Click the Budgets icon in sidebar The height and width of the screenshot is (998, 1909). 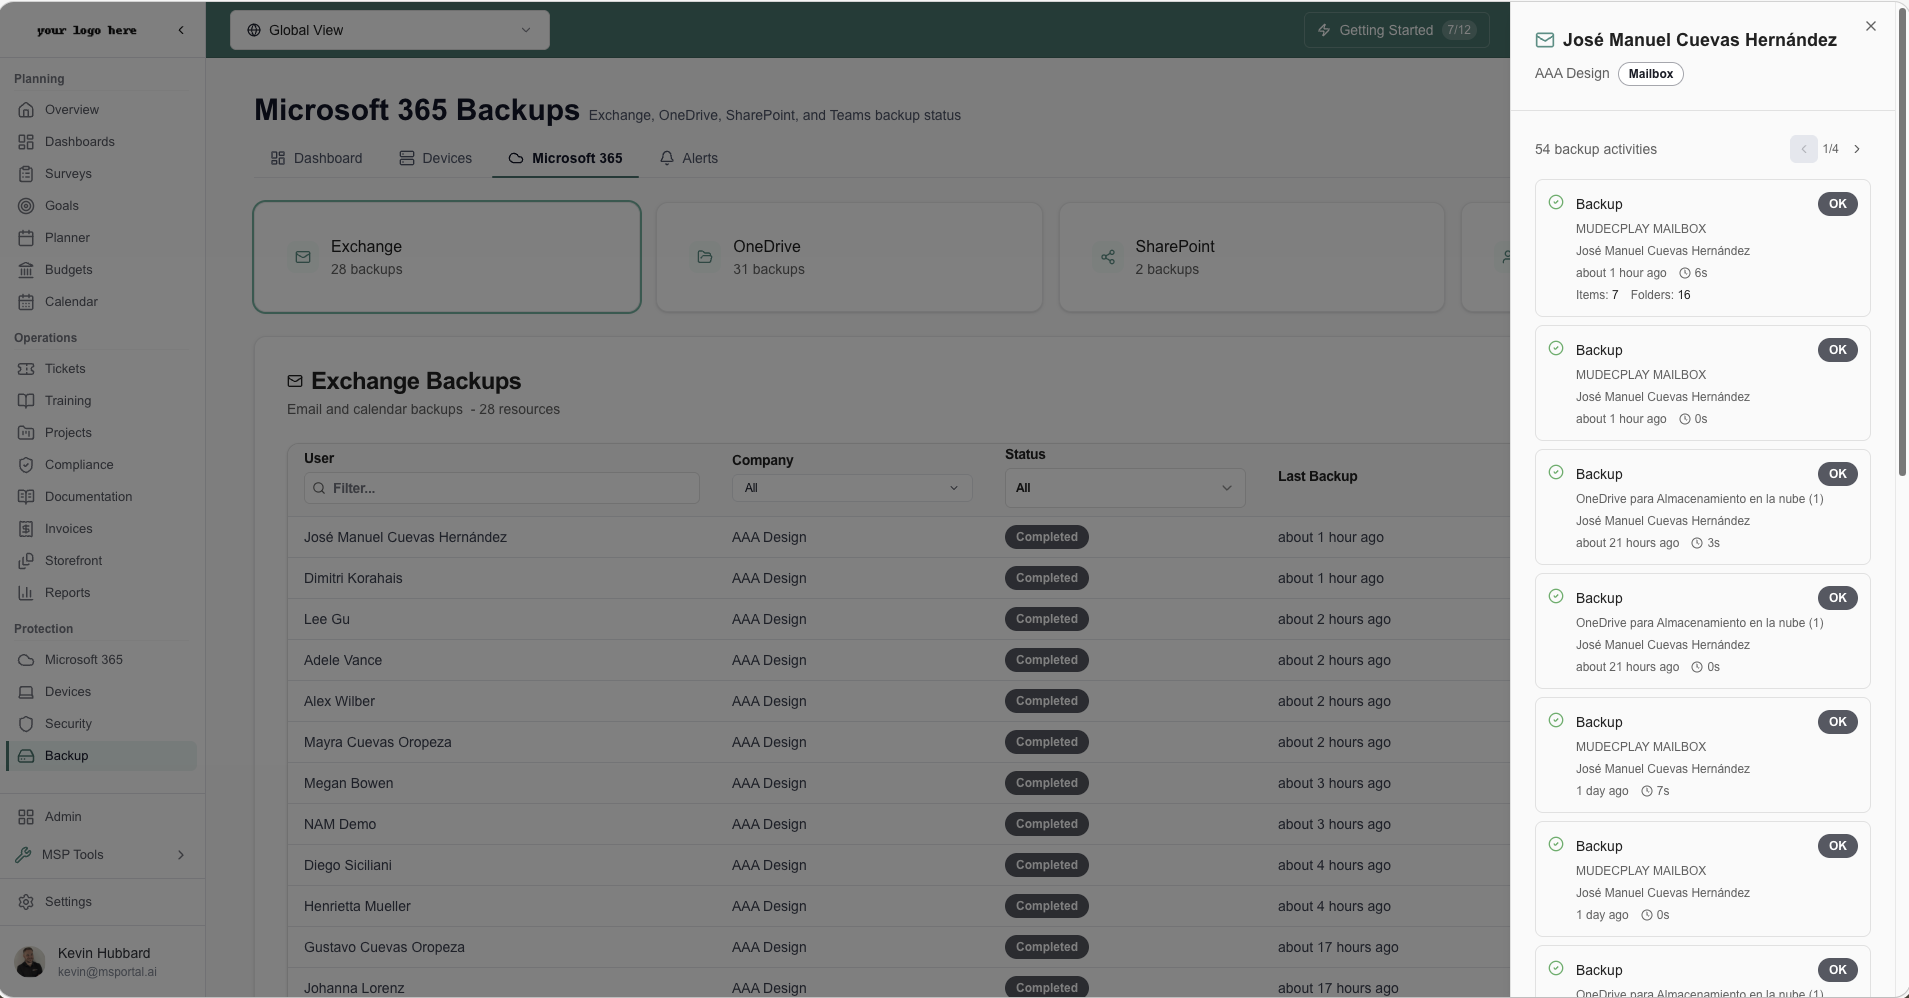[x=26, y=270]
